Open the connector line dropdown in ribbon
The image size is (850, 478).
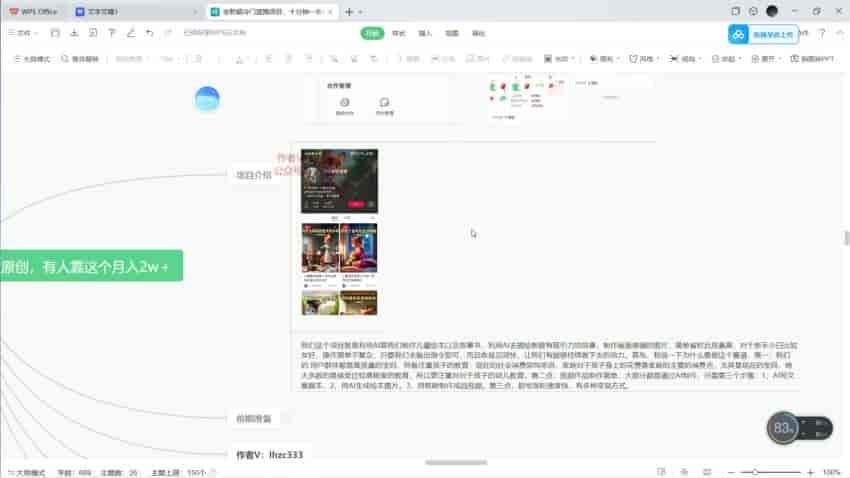(x=685, y=59)
